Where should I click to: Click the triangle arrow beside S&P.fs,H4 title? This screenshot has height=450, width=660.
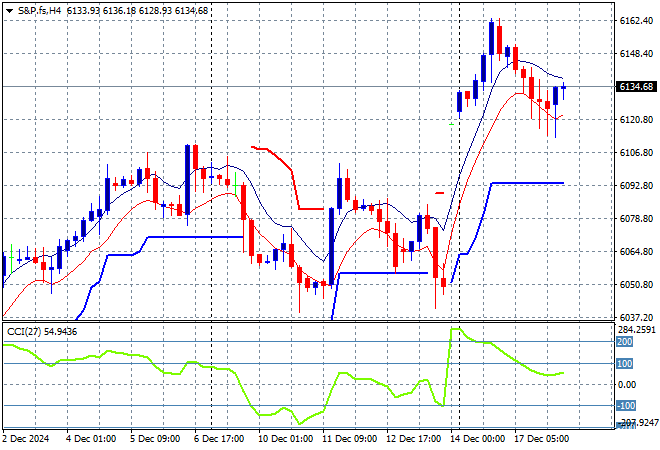pos(9,10)
